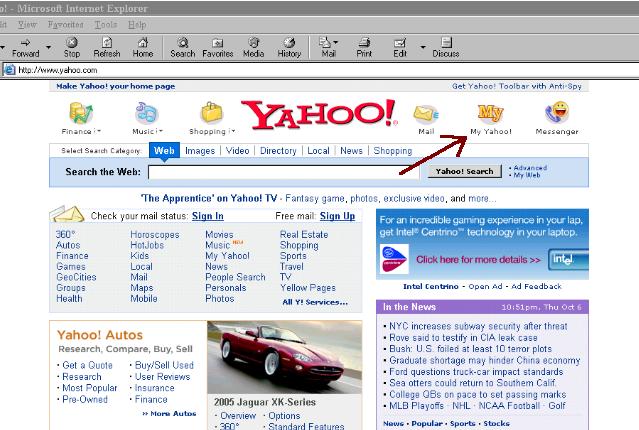The width and height of the screenshot is (639, 430).
Task: Open the Tools menu
Action: click(x=106, y=25)
